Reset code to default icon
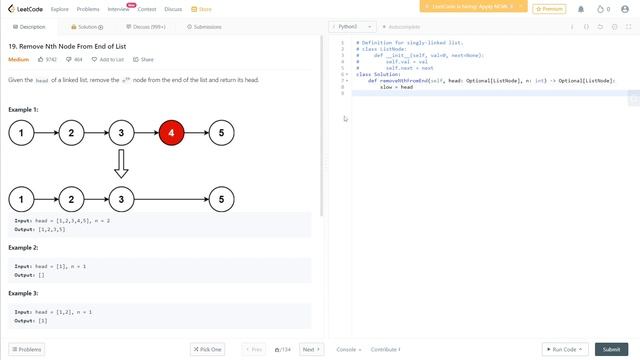 coord(600,27)
